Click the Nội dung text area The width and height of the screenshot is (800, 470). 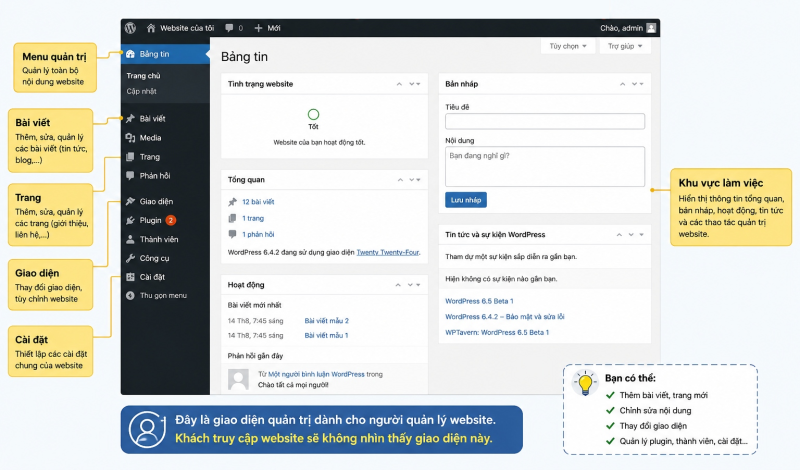tap(545, 167)
